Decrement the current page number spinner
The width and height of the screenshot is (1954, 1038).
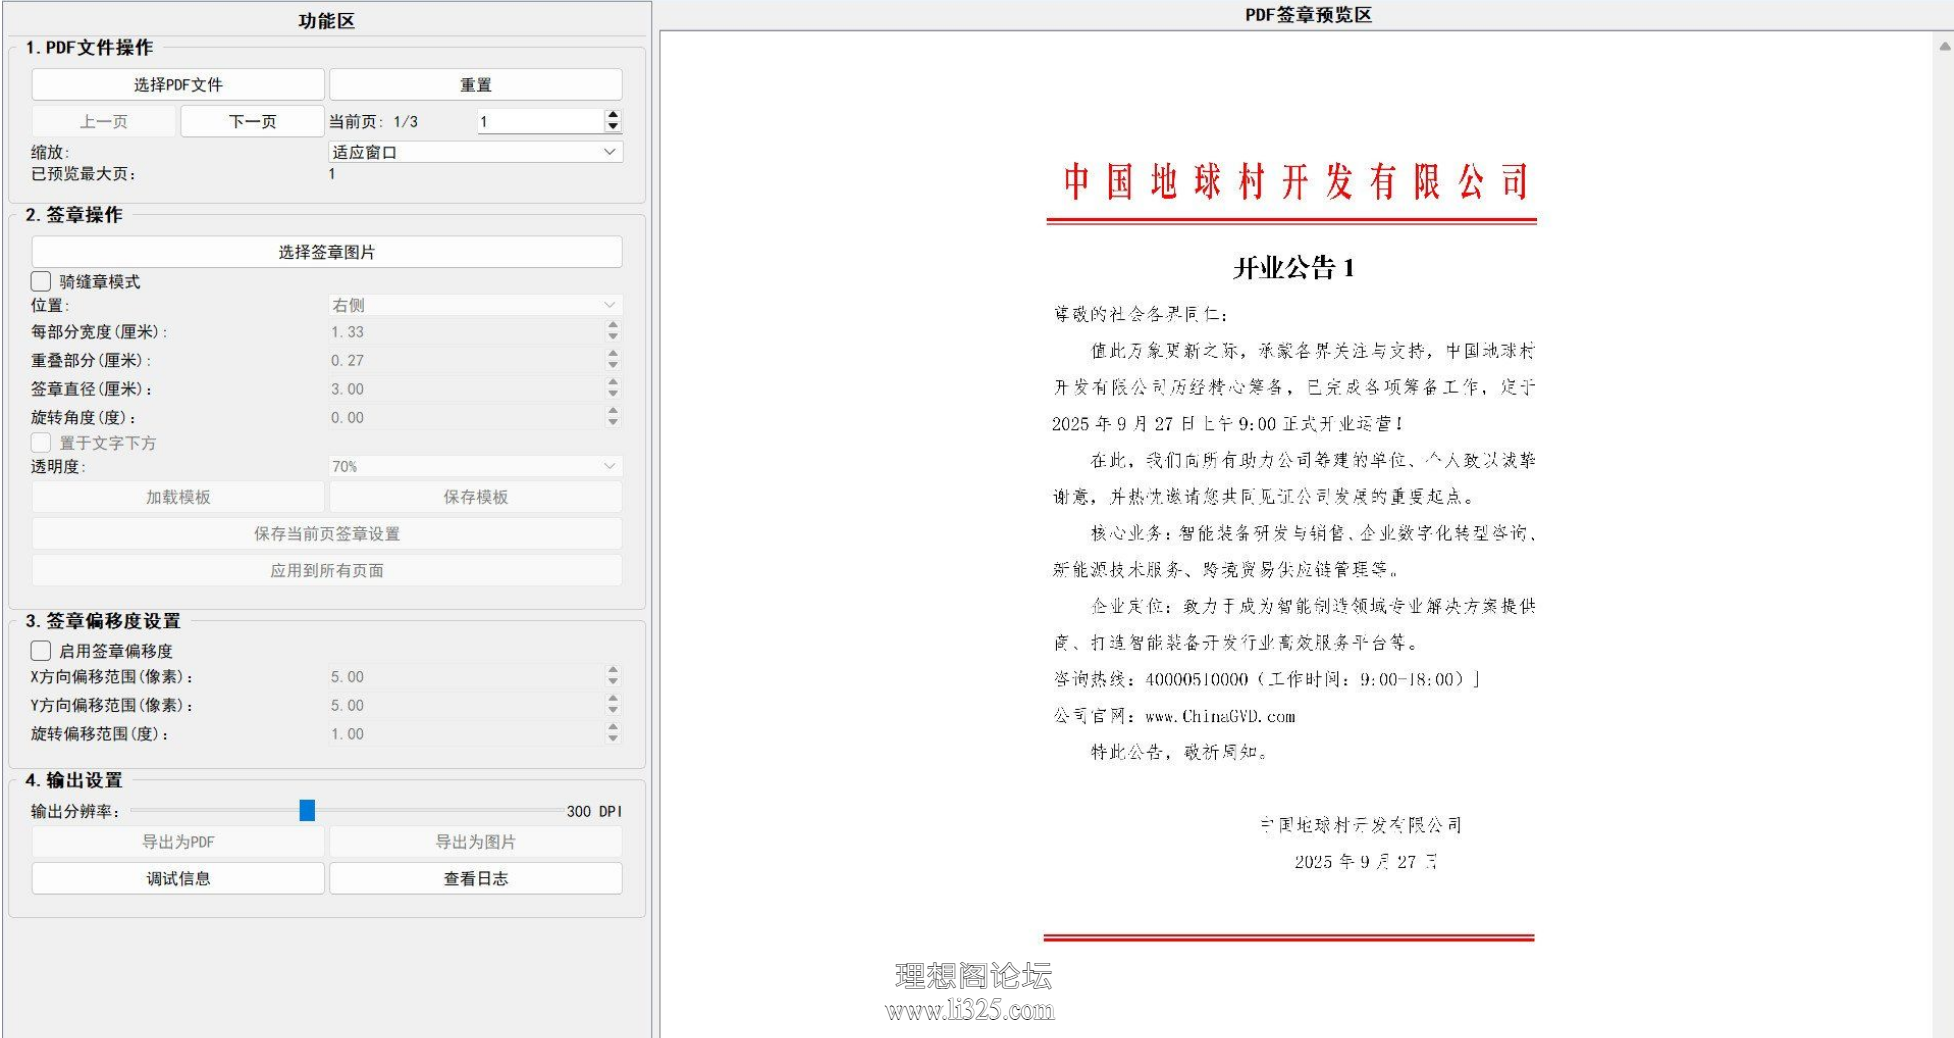pos(613,127)
